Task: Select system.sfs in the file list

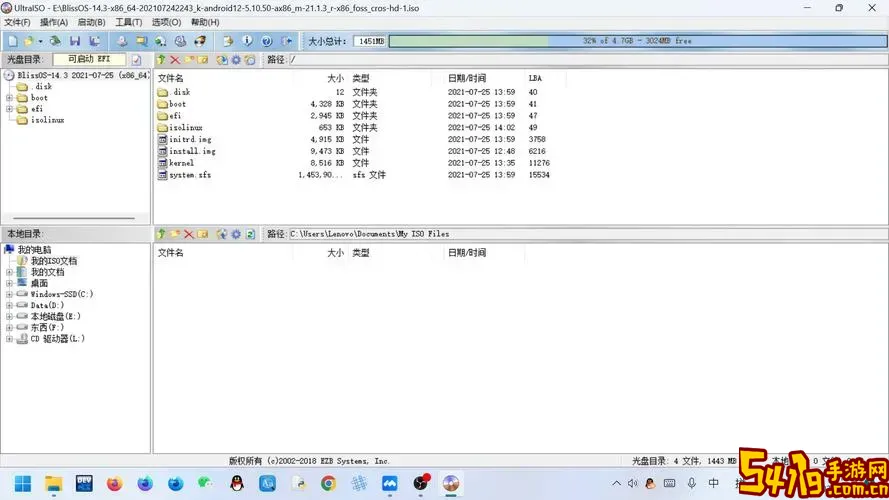Action: [190, 175]
